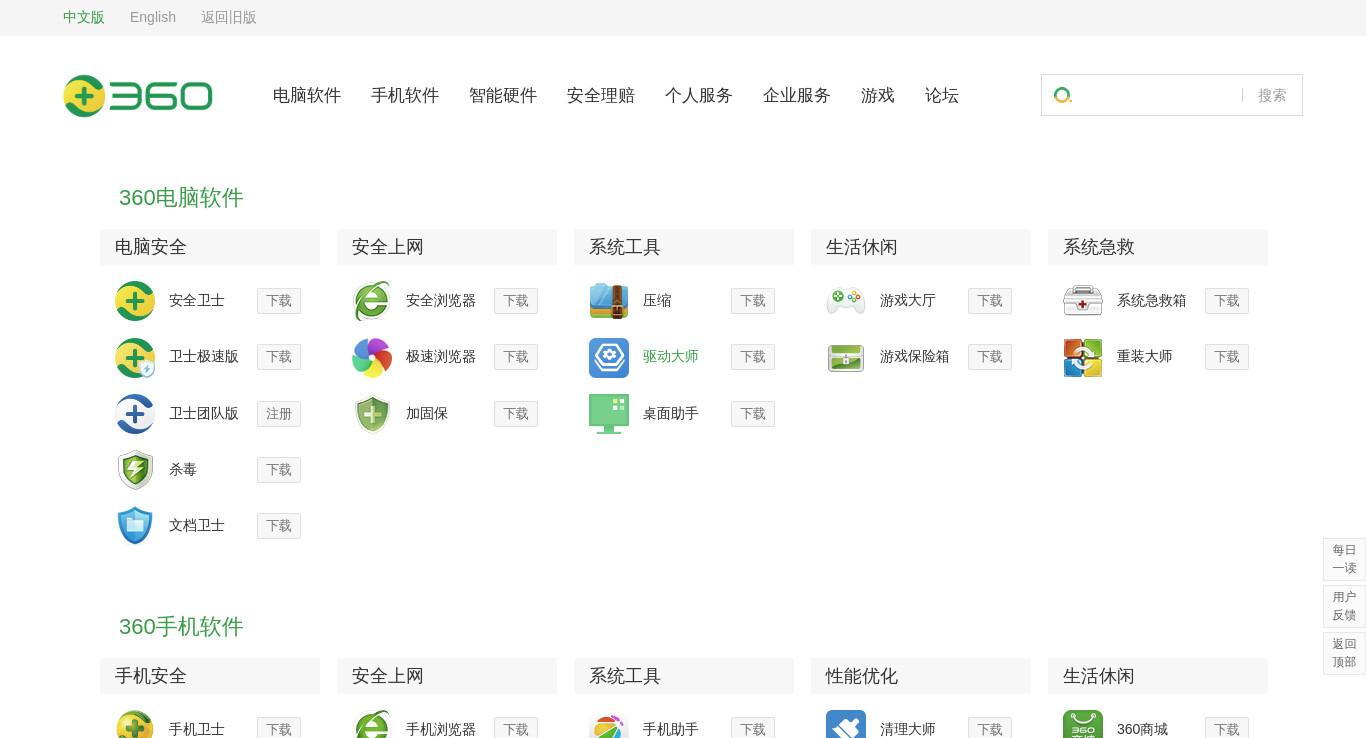Click the search box magnifier icon
The image size is (1366, 738).
point(1063,95)
